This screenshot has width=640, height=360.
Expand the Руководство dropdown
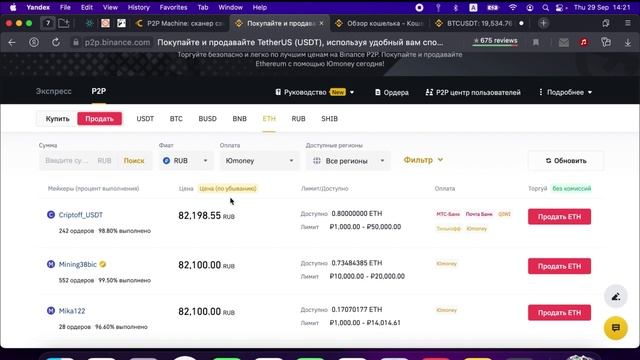(315, 92)
